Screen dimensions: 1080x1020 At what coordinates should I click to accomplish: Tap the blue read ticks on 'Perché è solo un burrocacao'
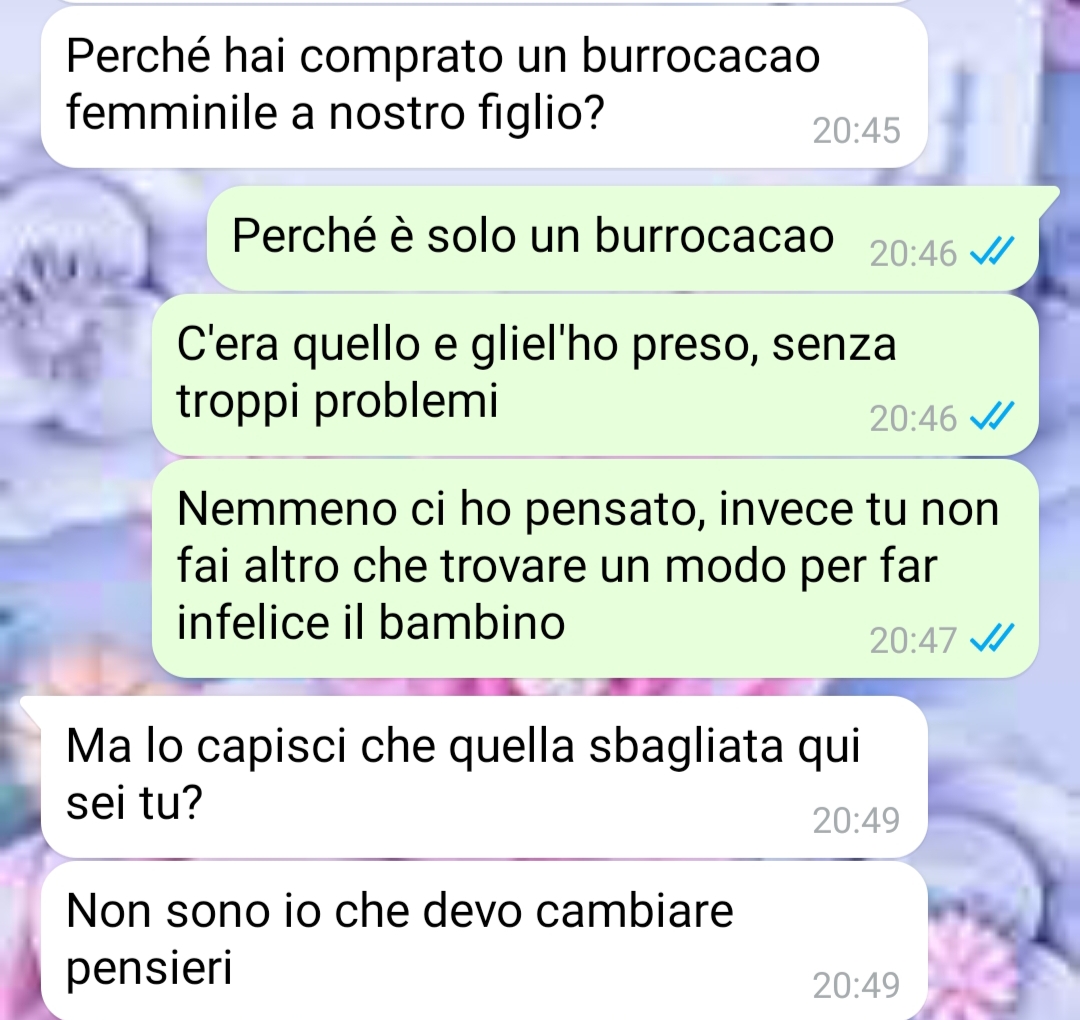[x=992, y=251]
